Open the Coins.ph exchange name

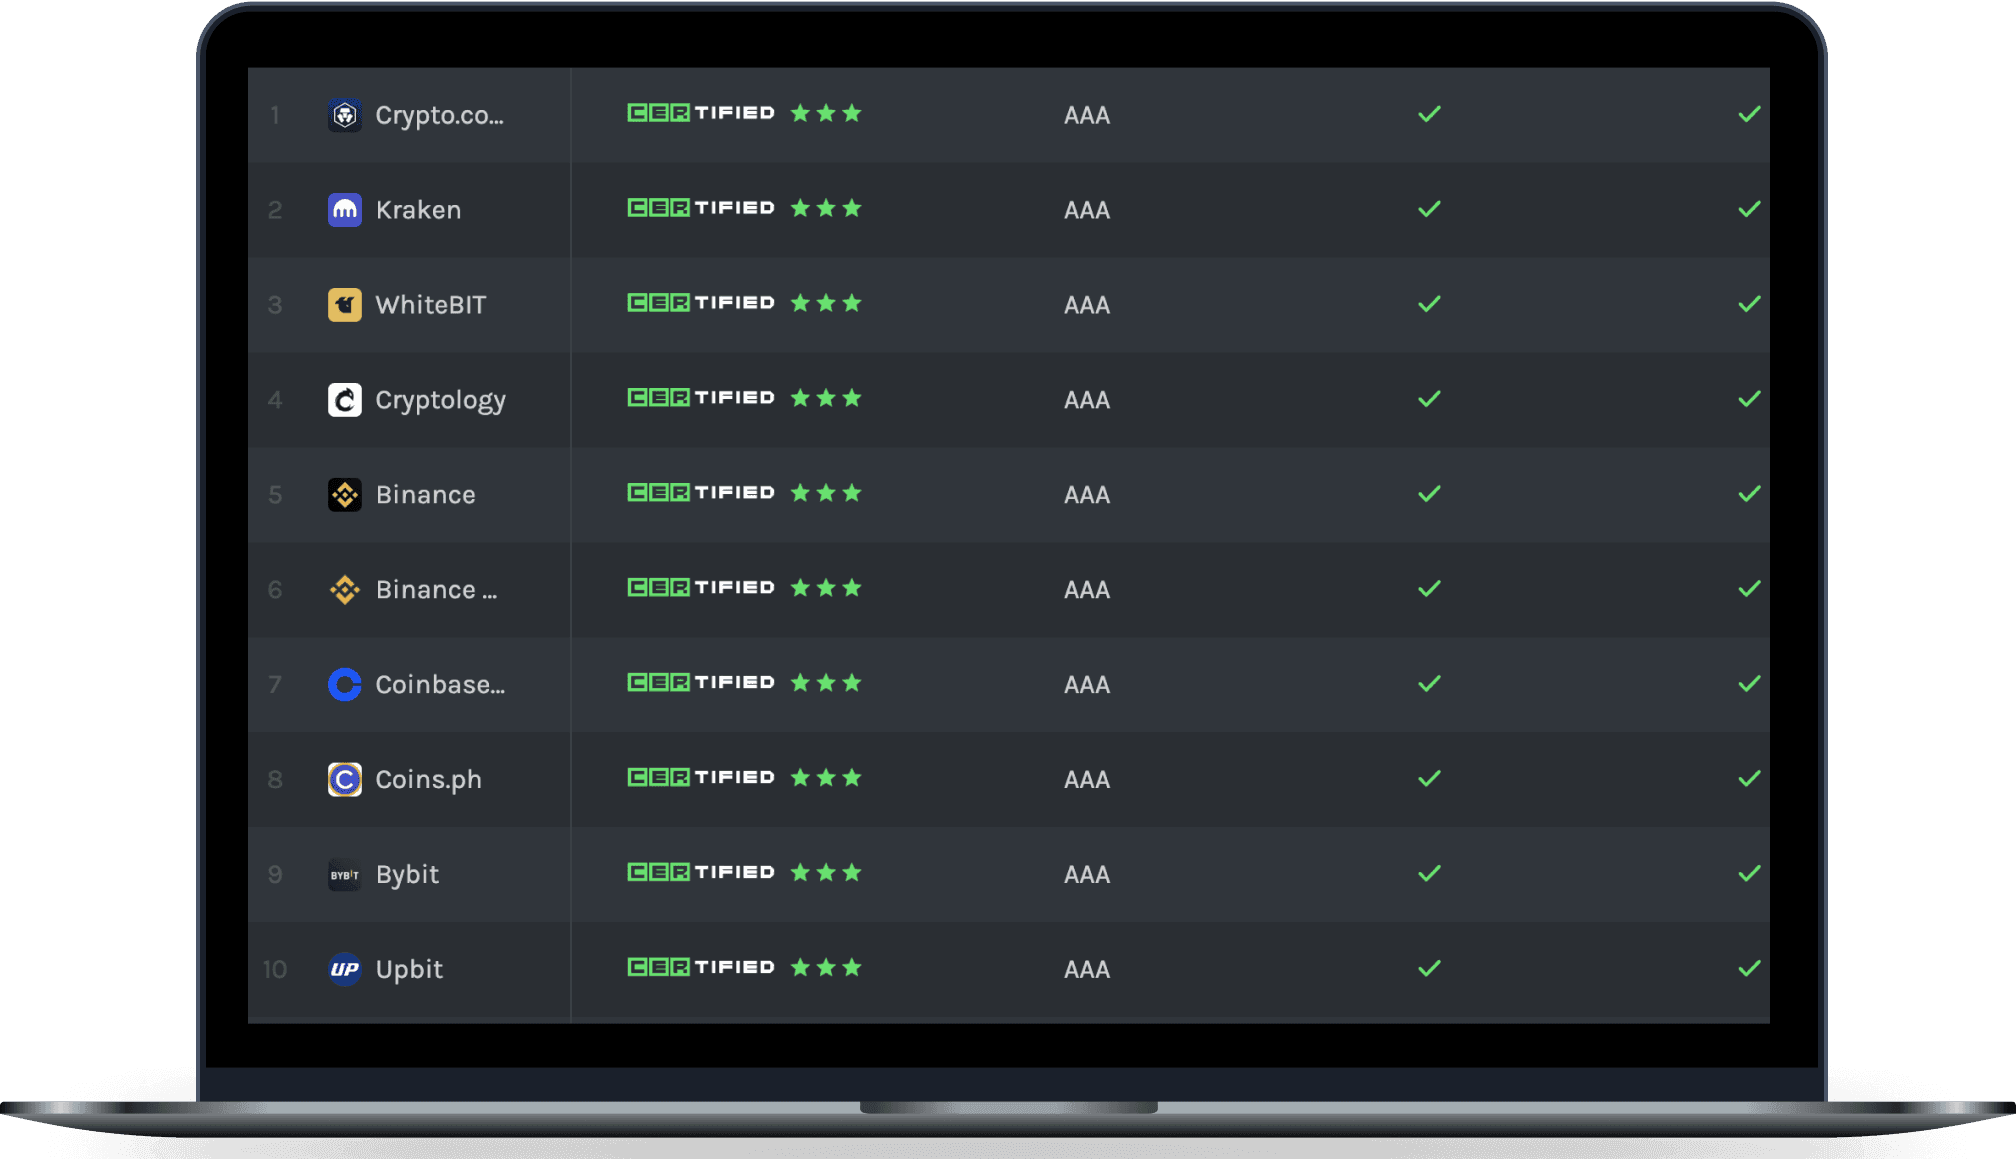[428, 780]
